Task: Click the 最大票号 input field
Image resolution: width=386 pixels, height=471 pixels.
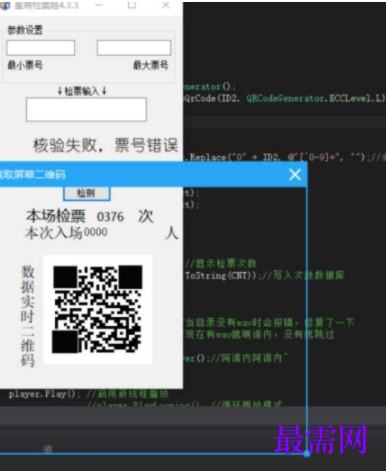Action: click(134, 48)
